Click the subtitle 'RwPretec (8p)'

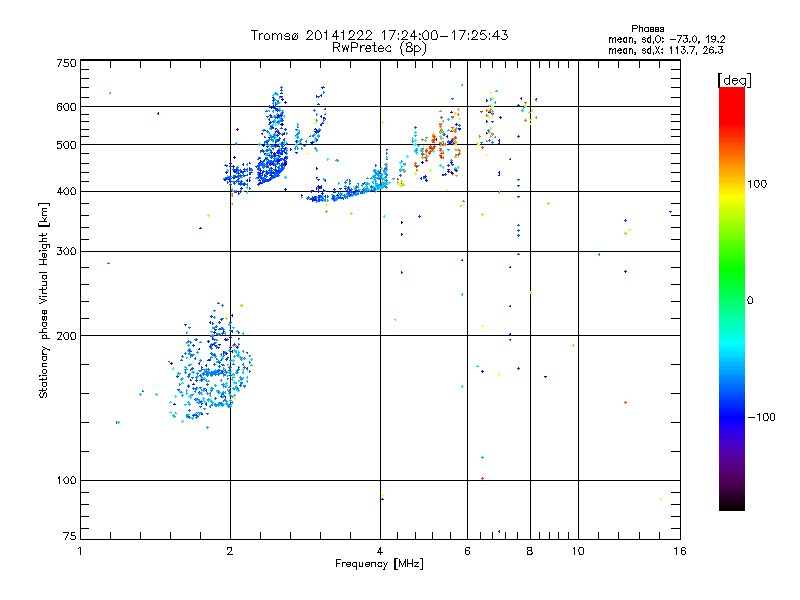[379, 48]
